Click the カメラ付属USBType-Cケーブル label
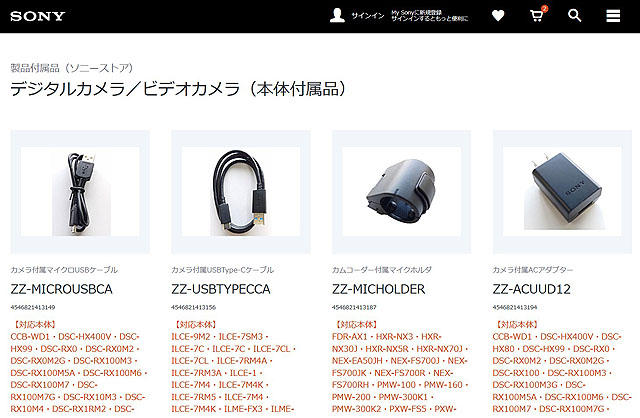 tap(223, 270)
